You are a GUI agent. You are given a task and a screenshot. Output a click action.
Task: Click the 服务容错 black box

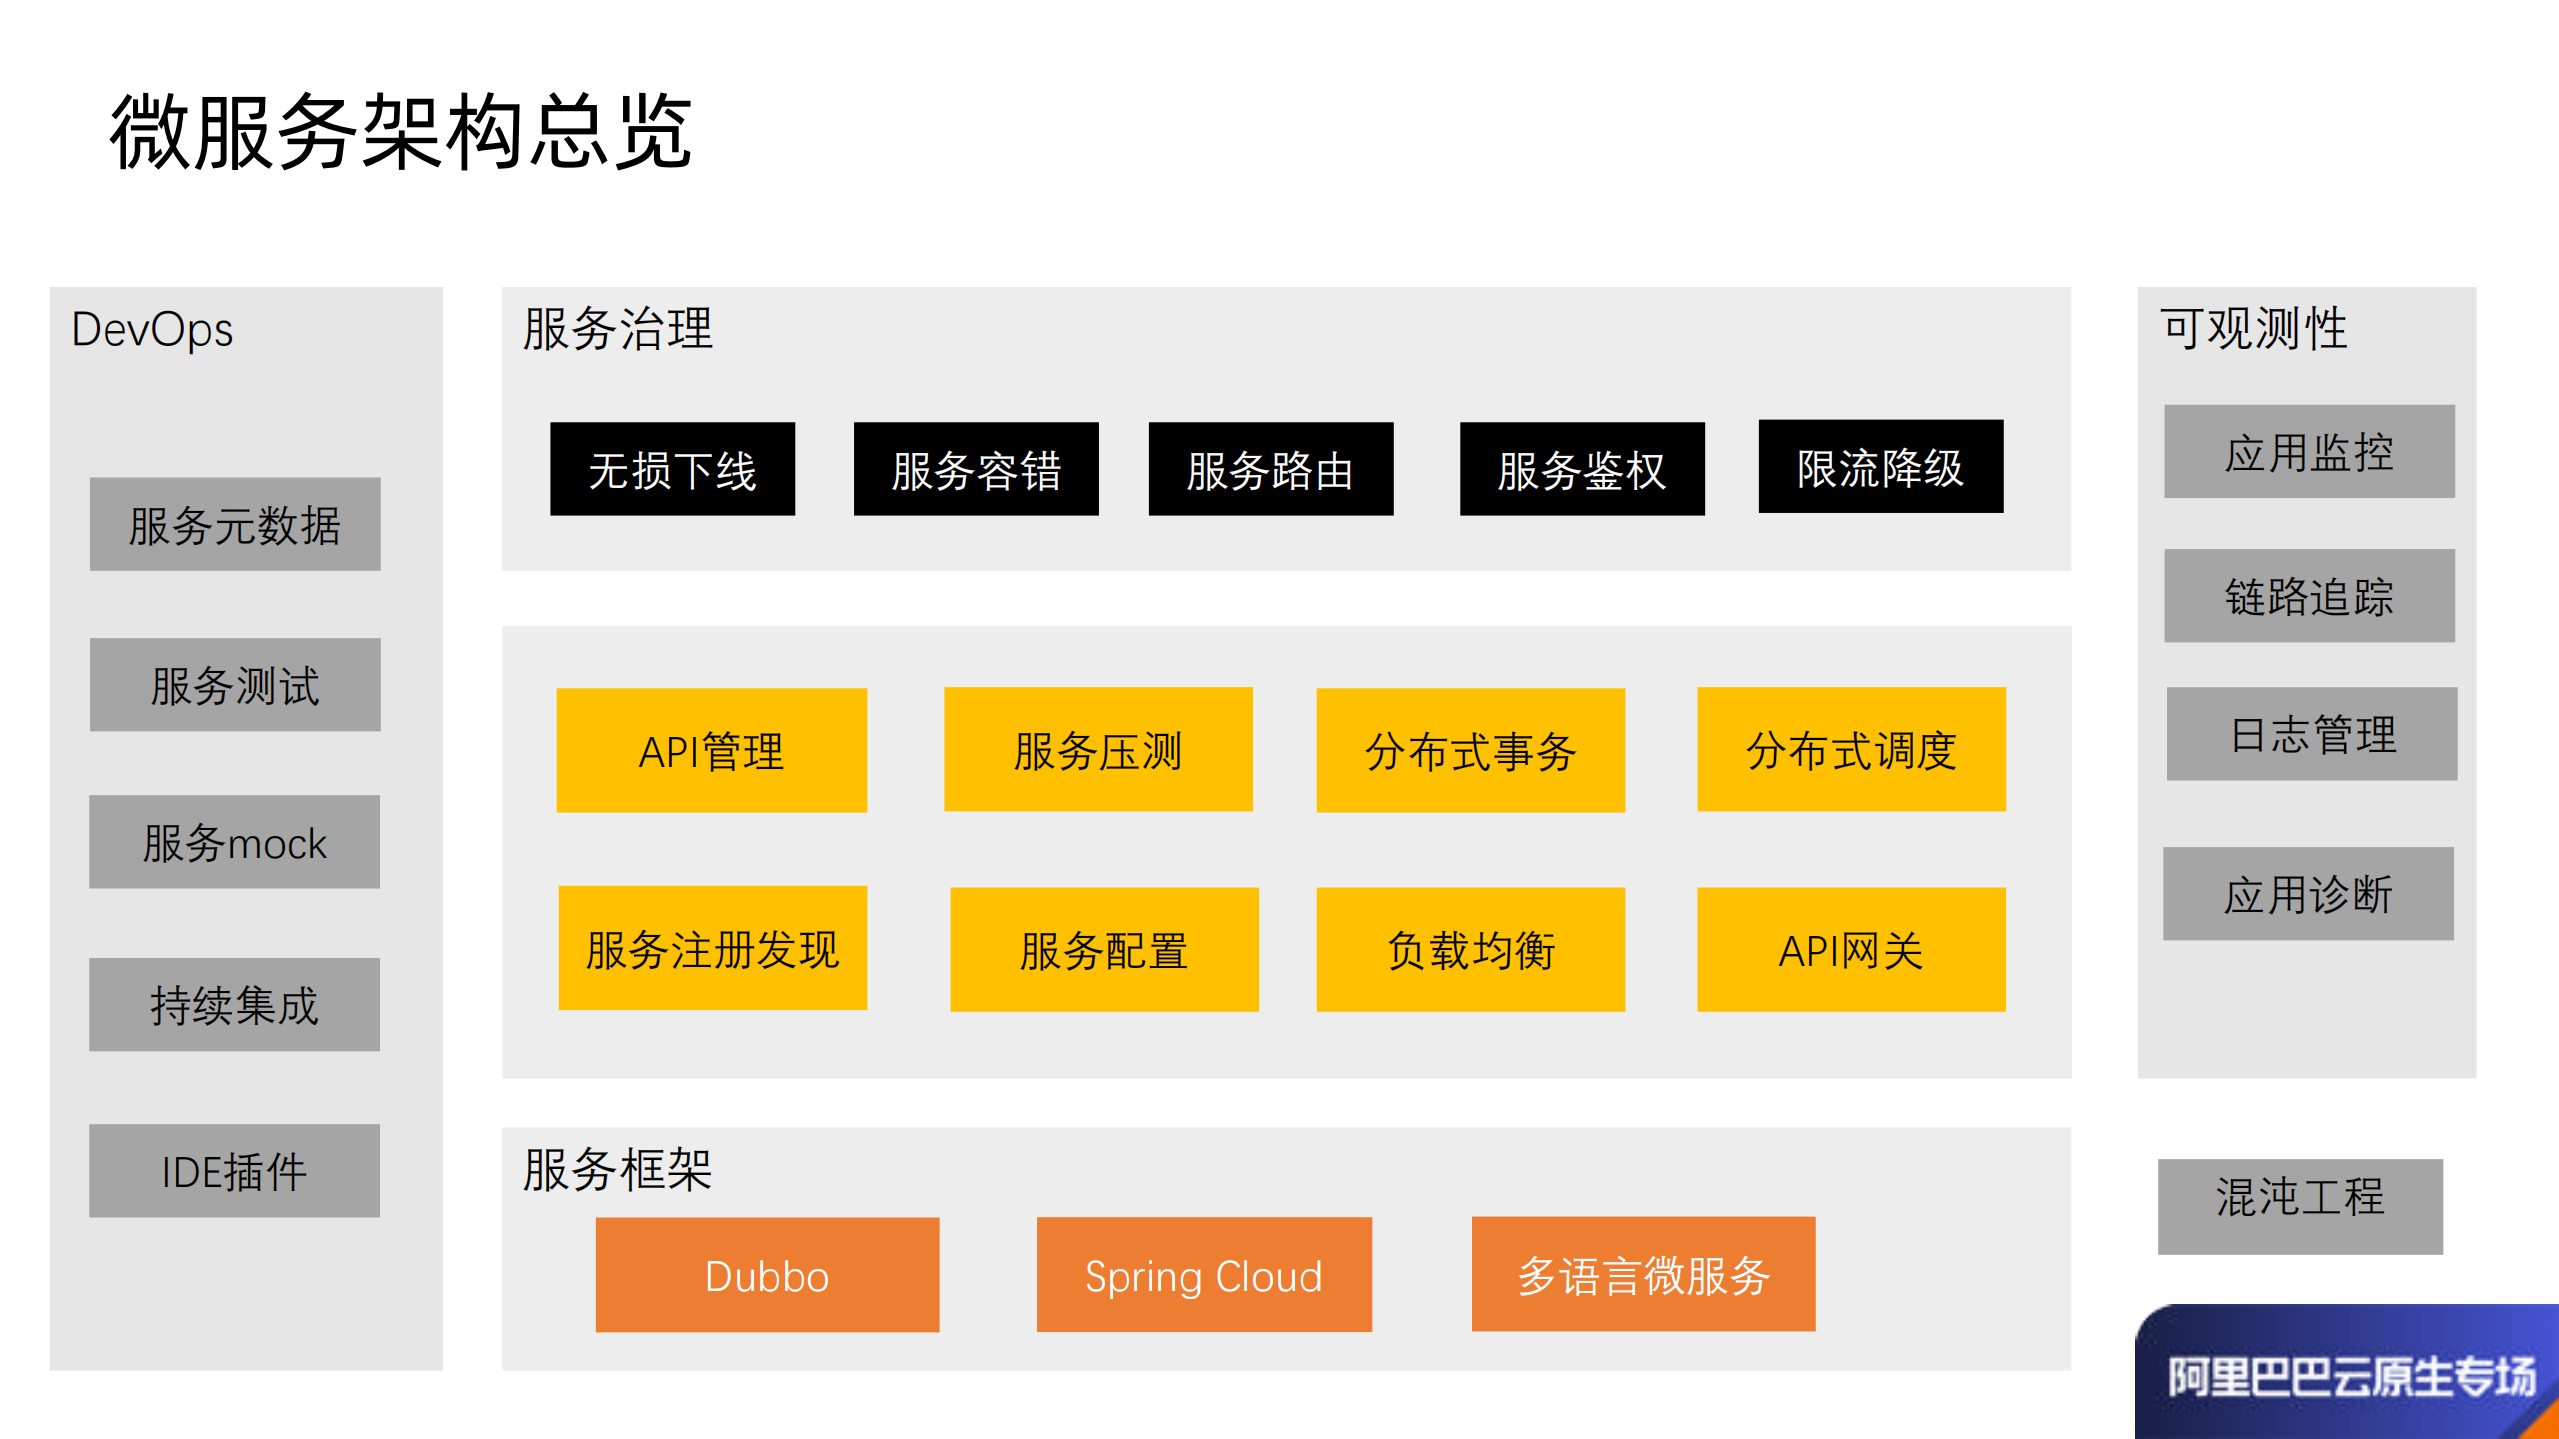[x=975, y=471]
